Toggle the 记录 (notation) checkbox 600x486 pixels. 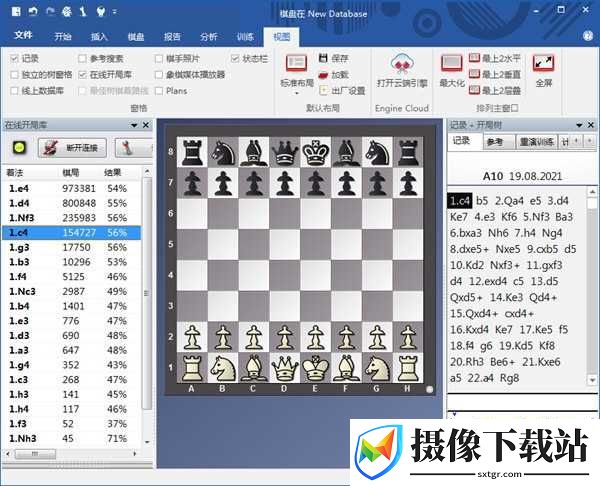pyautogui.click(x=15, y=59)
